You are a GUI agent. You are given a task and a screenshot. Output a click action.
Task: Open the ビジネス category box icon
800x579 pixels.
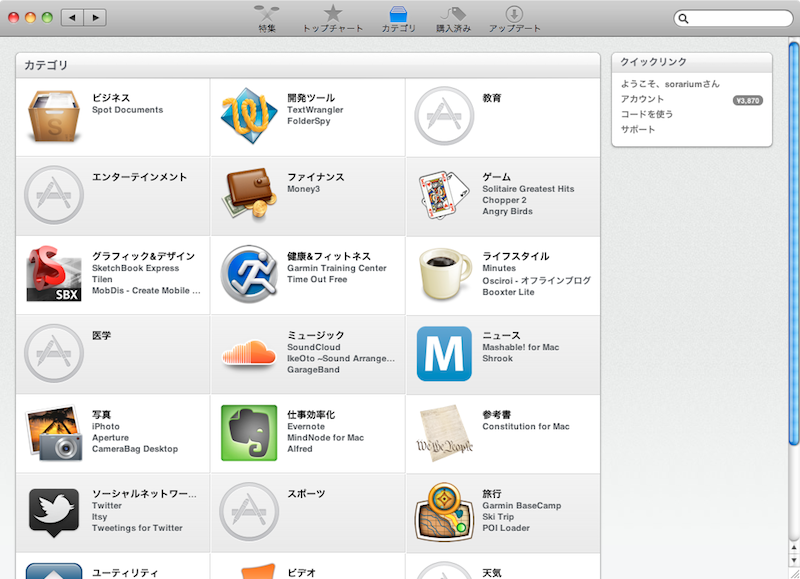[x=54, y=116]
